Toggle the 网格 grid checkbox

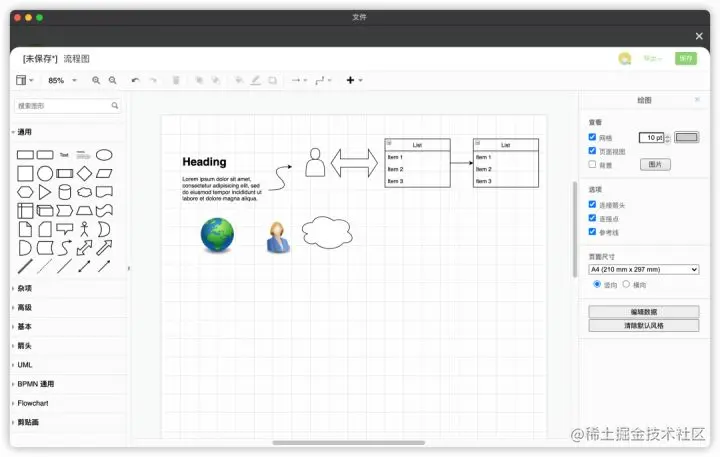coord(592,137)
